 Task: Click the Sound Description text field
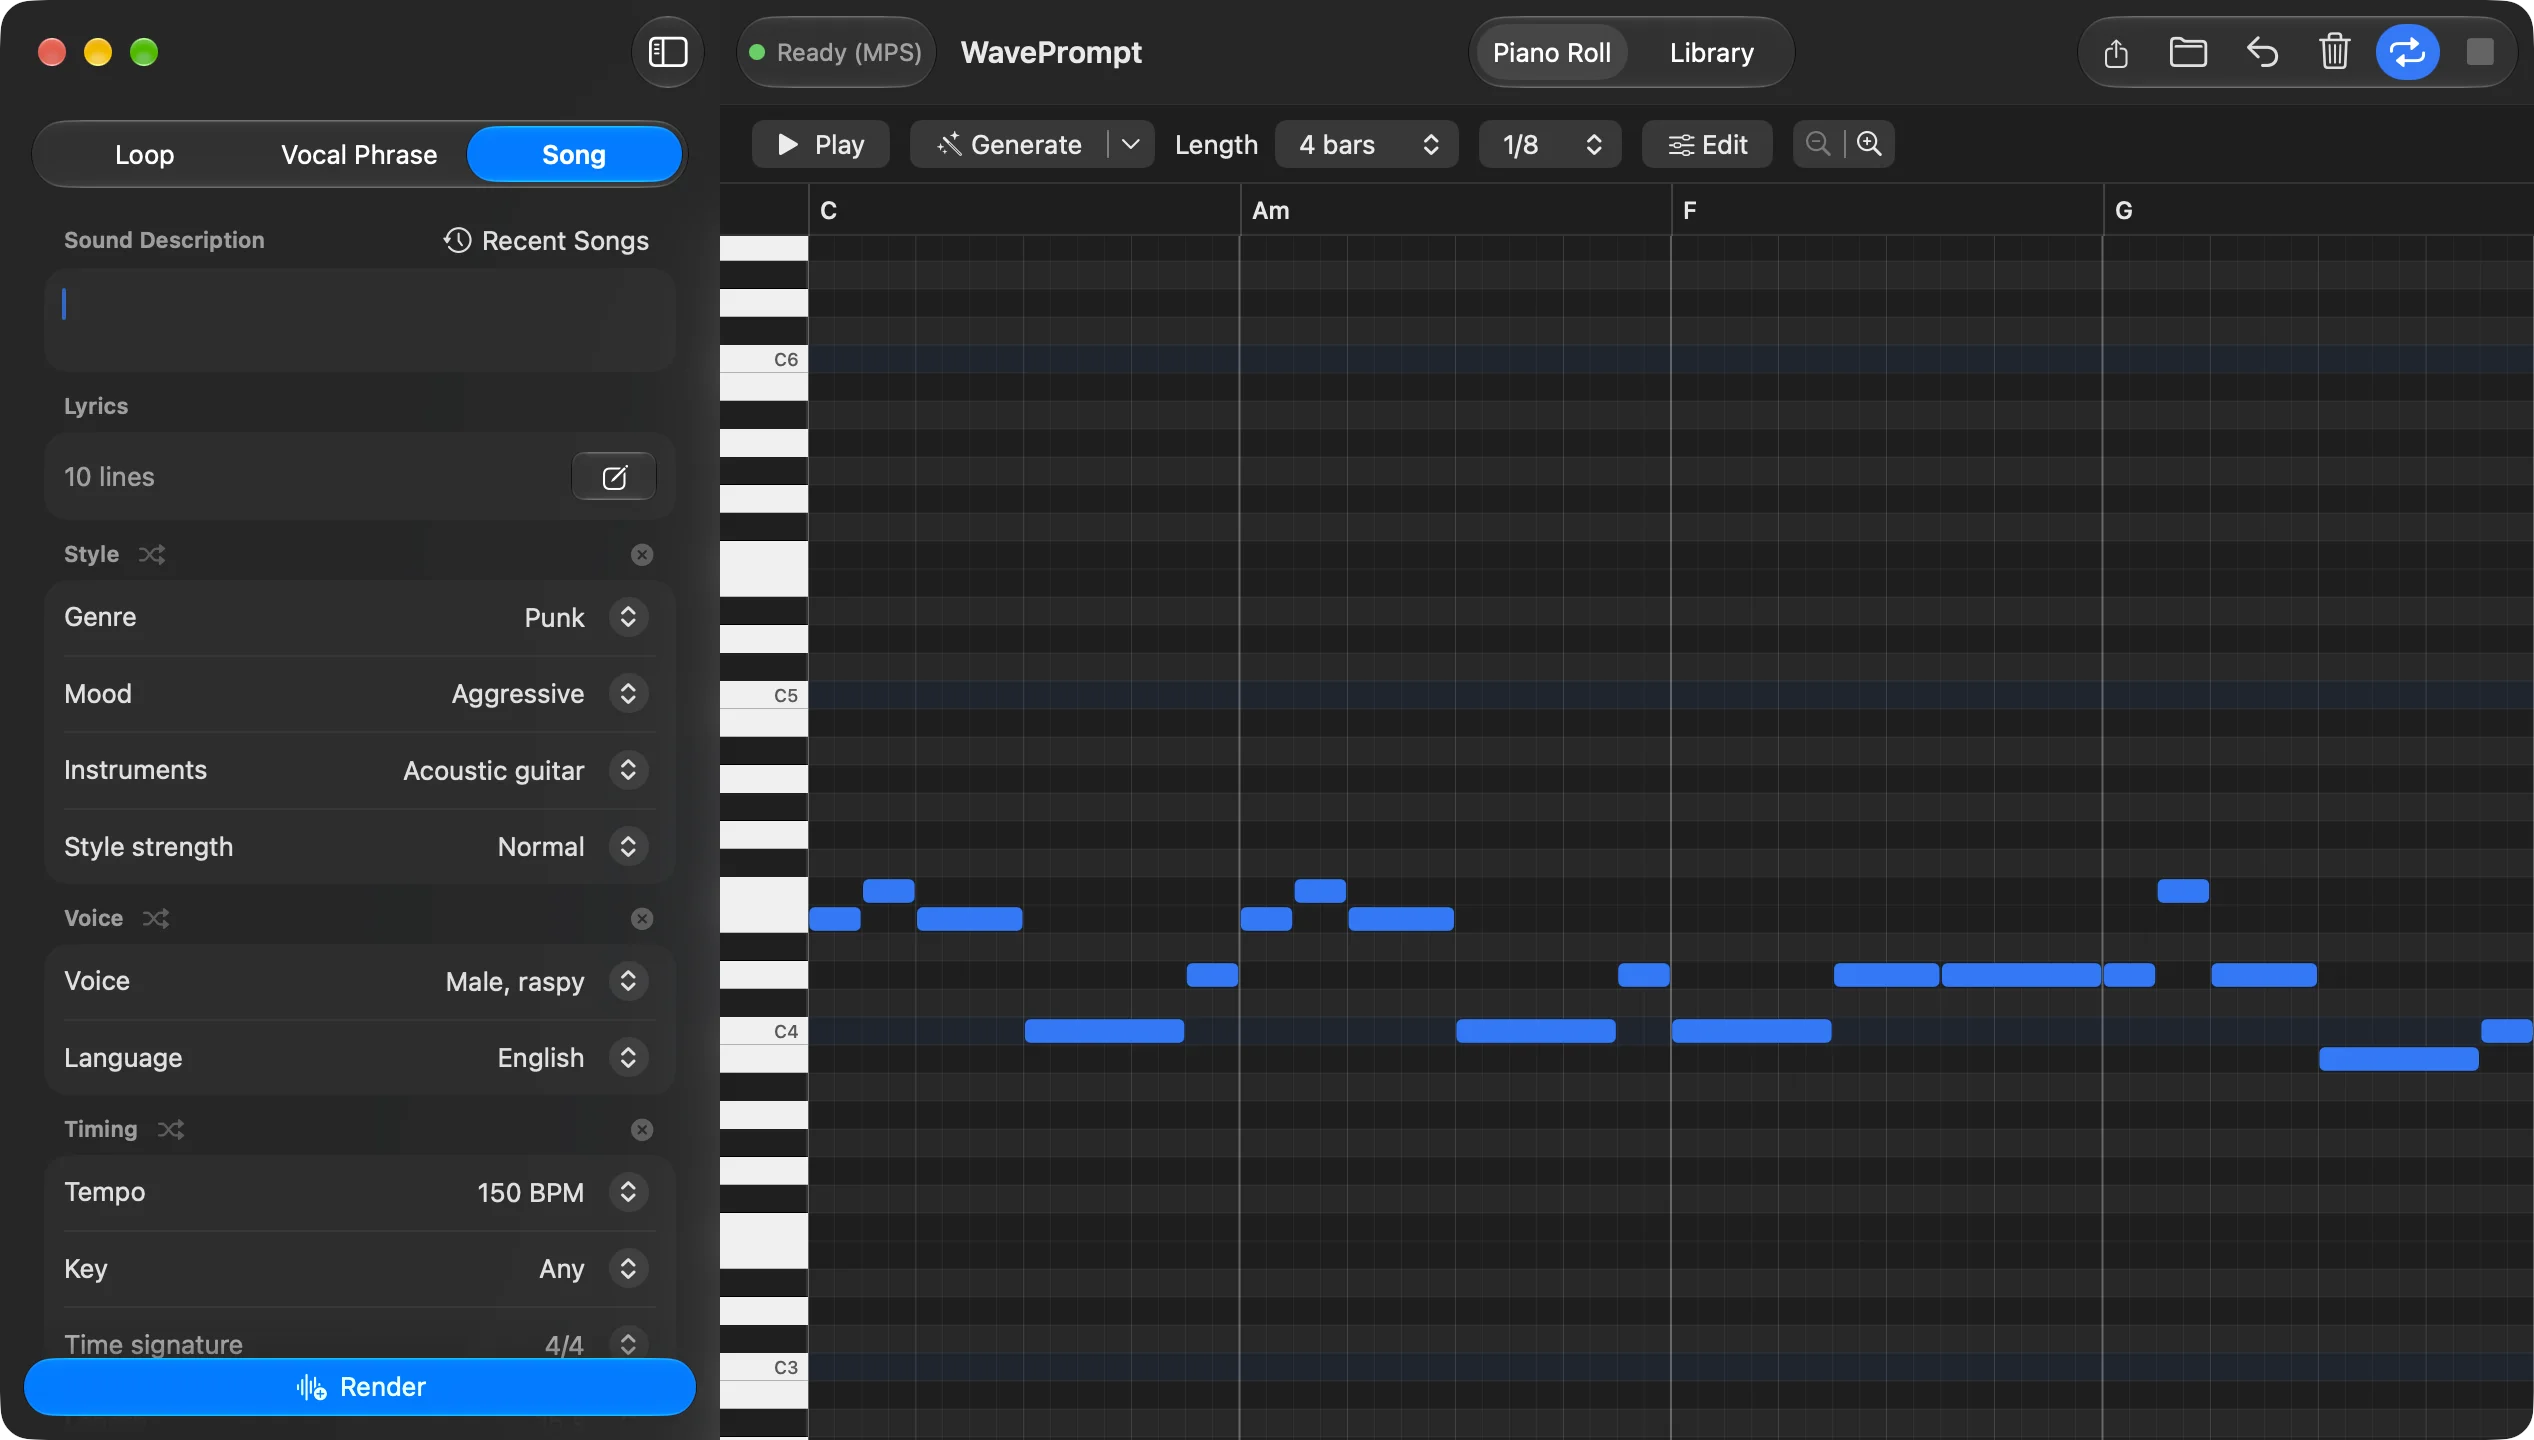pyautogui.click(x=359, y=320)
